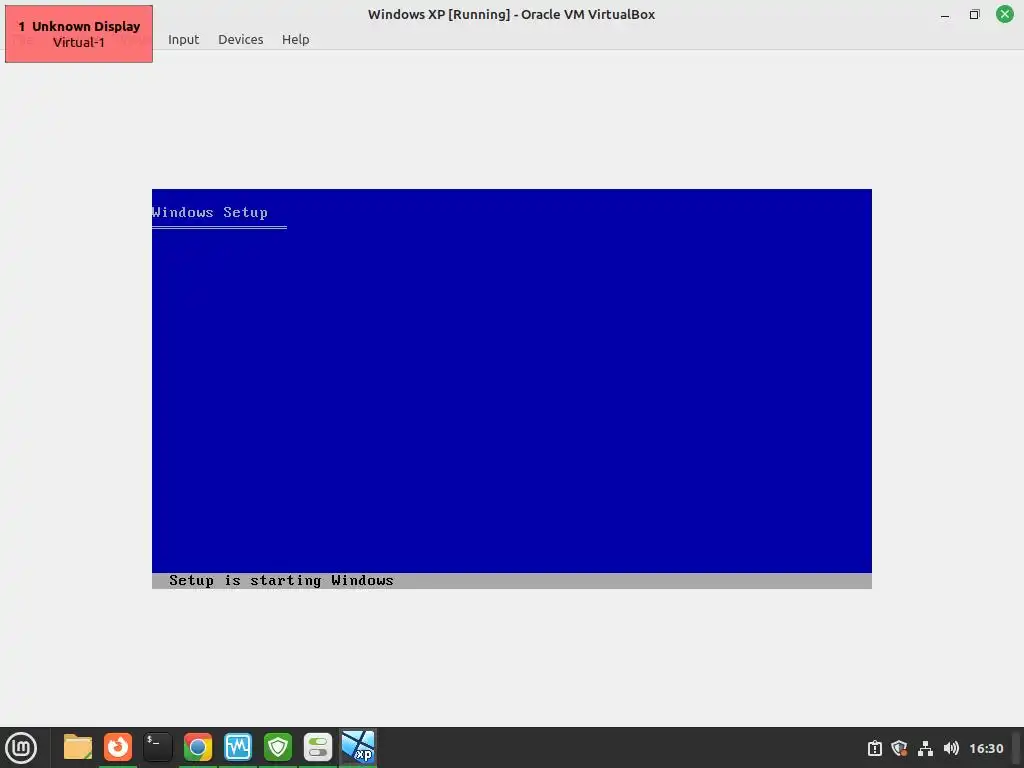The height and width of the screenshot is (768, 1024).
Task: Open the network connections tray icon
Action: pos(925,748)
